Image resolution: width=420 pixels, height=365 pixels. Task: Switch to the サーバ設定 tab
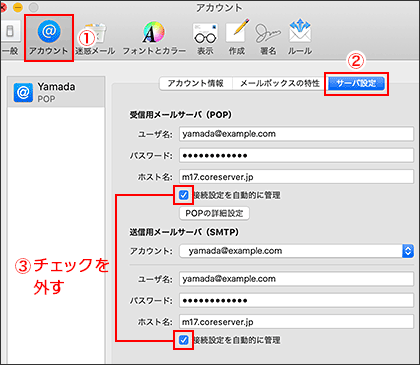[x=356, y=83]
